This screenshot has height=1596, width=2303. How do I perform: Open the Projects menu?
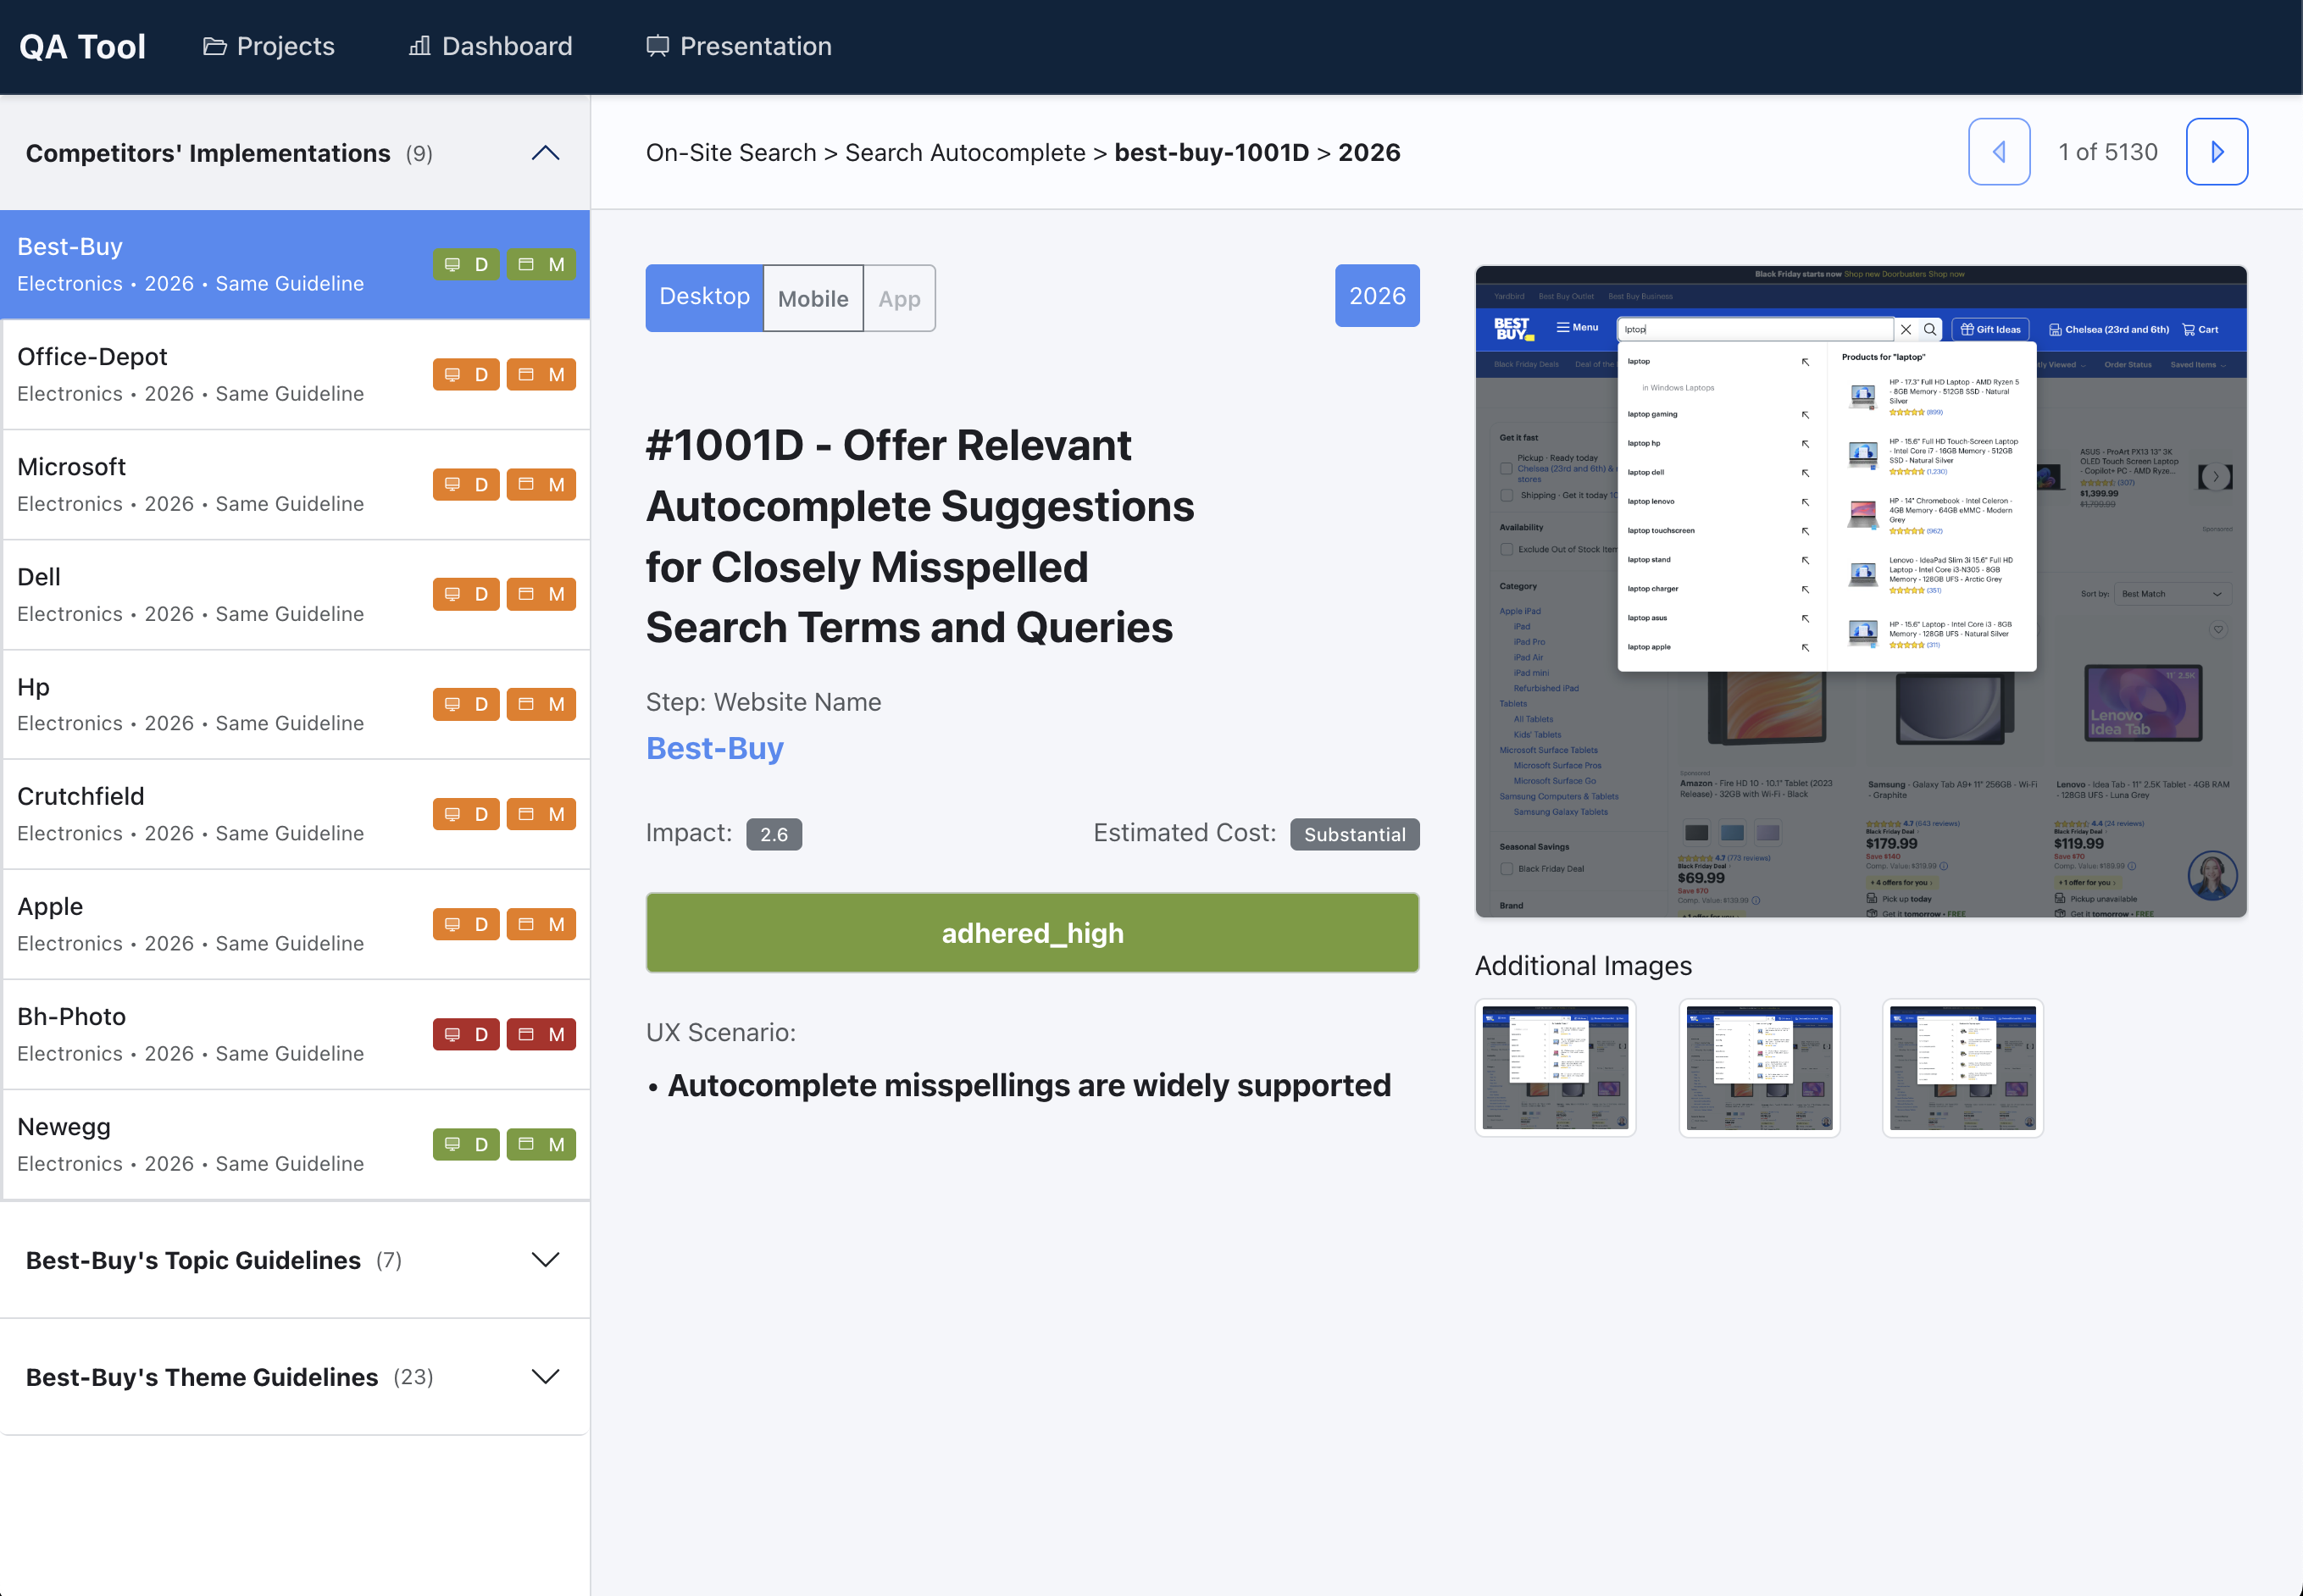pos(269,46)
